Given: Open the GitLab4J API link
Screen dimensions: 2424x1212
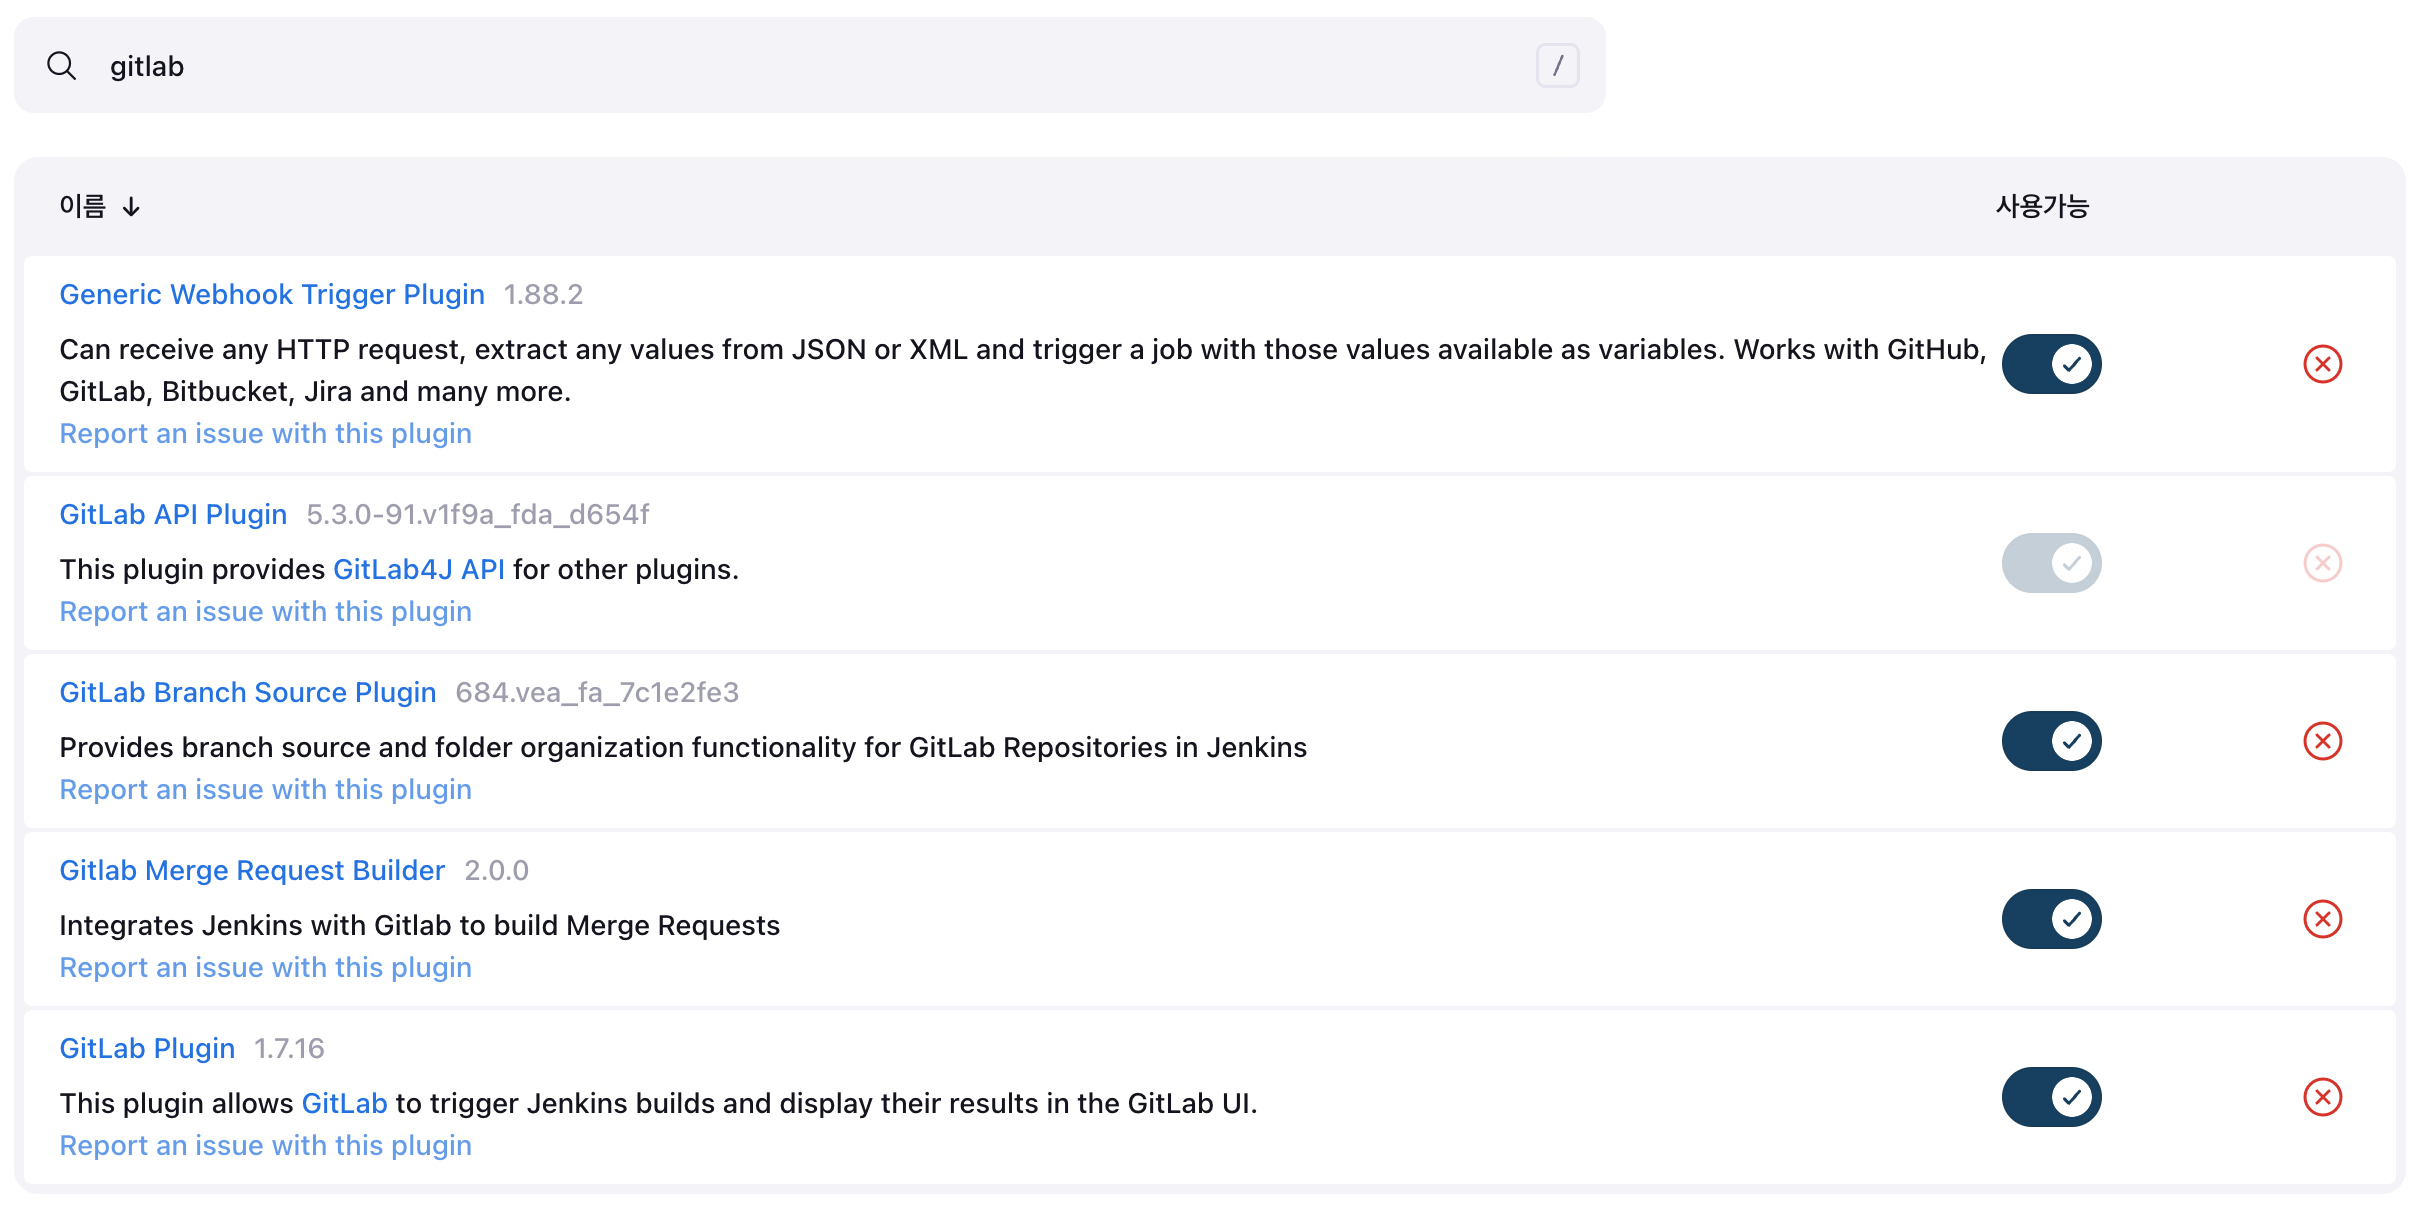Looking at the screenshot, I should click(x=418, y=569).
